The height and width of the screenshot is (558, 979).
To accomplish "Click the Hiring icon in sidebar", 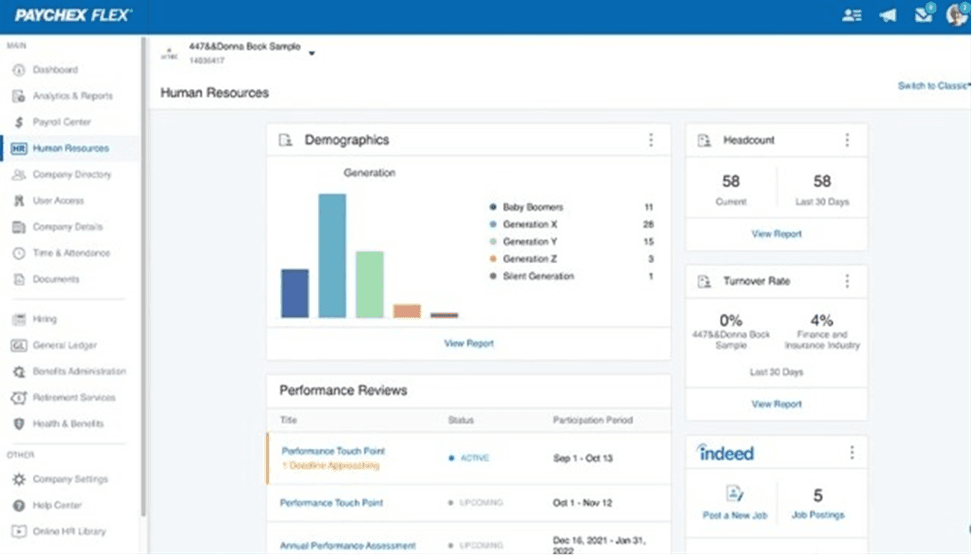I will coord(19,320).
